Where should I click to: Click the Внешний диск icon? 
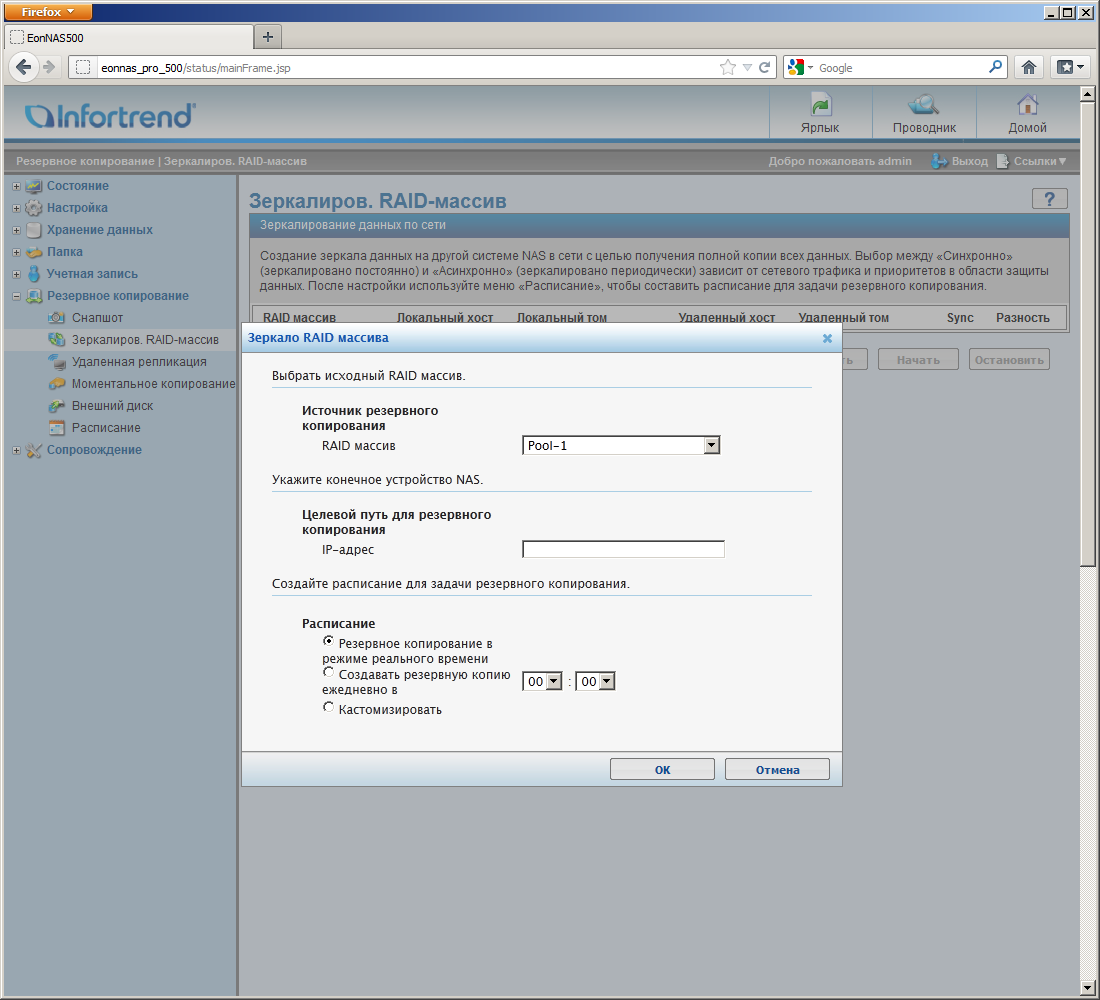pos(56,406)
